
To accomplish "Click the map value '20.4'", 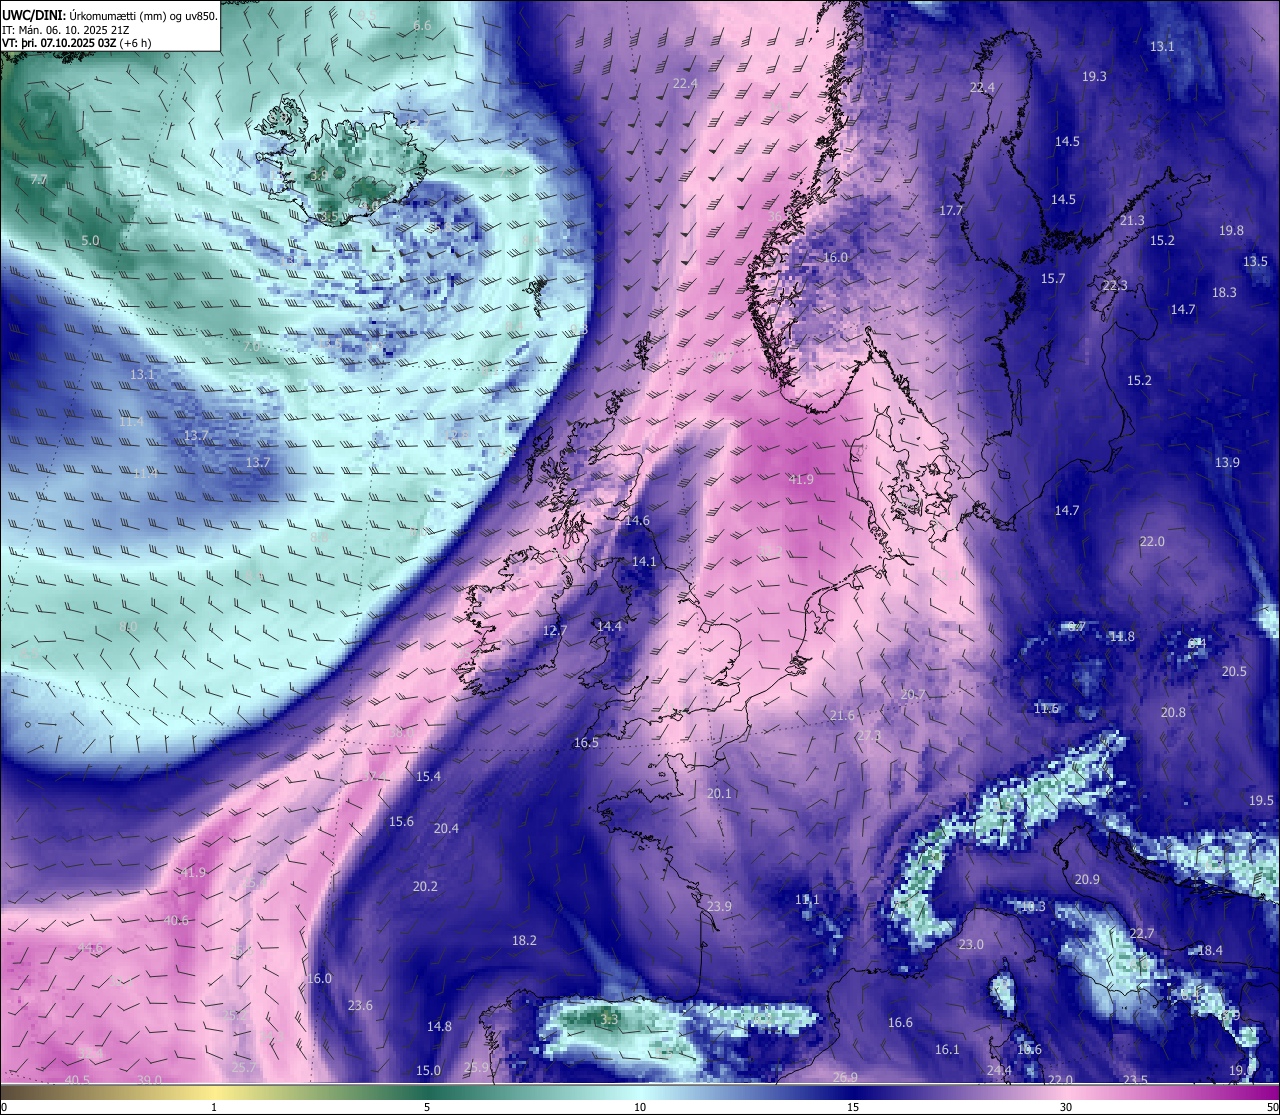I will (x=446, y=829).
